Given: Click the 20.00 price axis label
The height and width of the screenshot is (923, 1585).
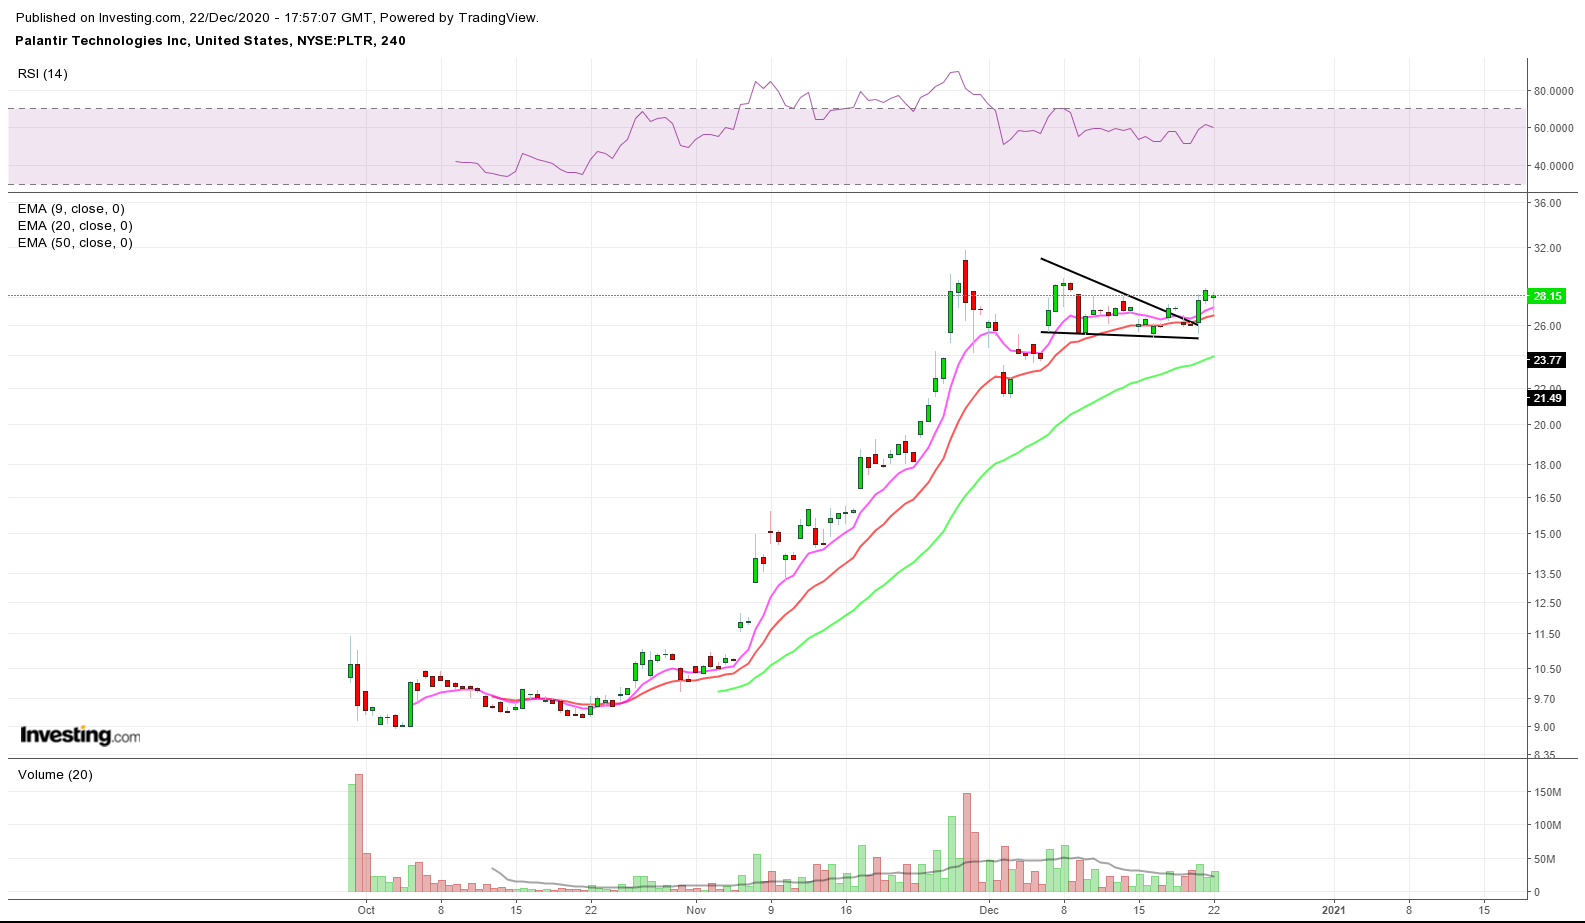Looking at the screenshot, I should coord(1547,425).
